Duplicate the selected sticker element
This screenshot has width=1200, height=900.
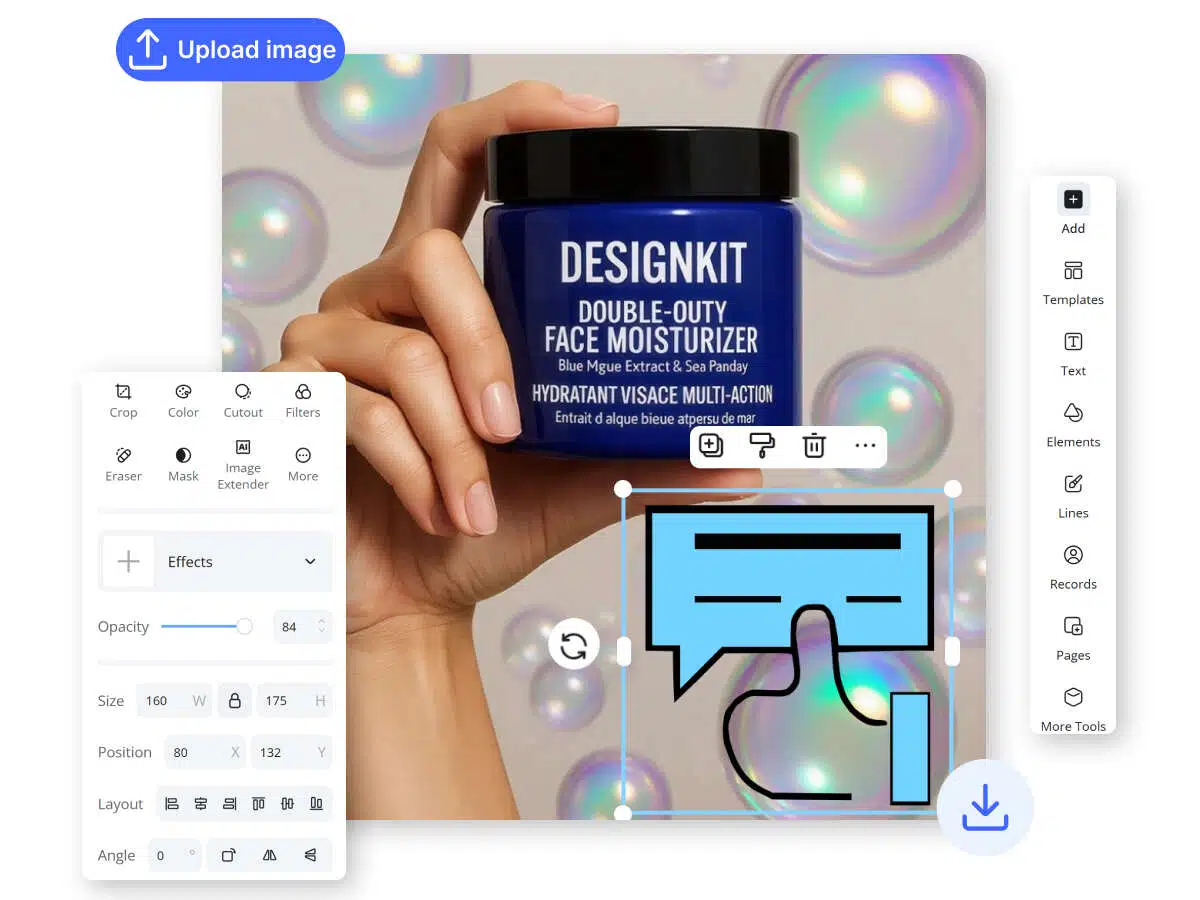point(712,446)
